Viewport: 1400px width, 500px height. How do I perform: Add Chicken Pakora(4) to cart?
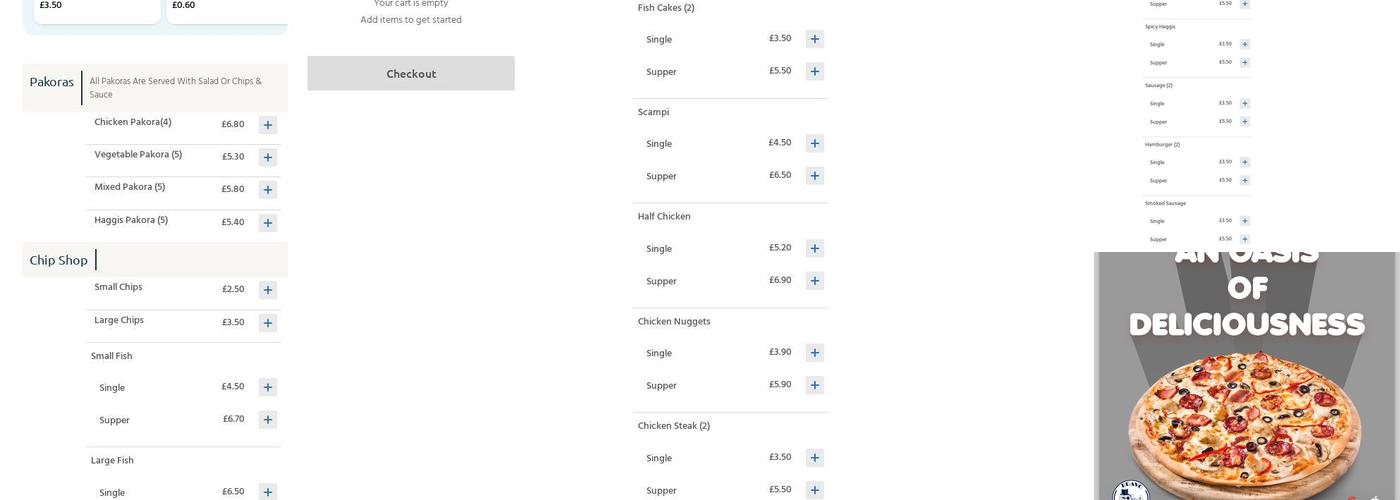pos(267,125)
